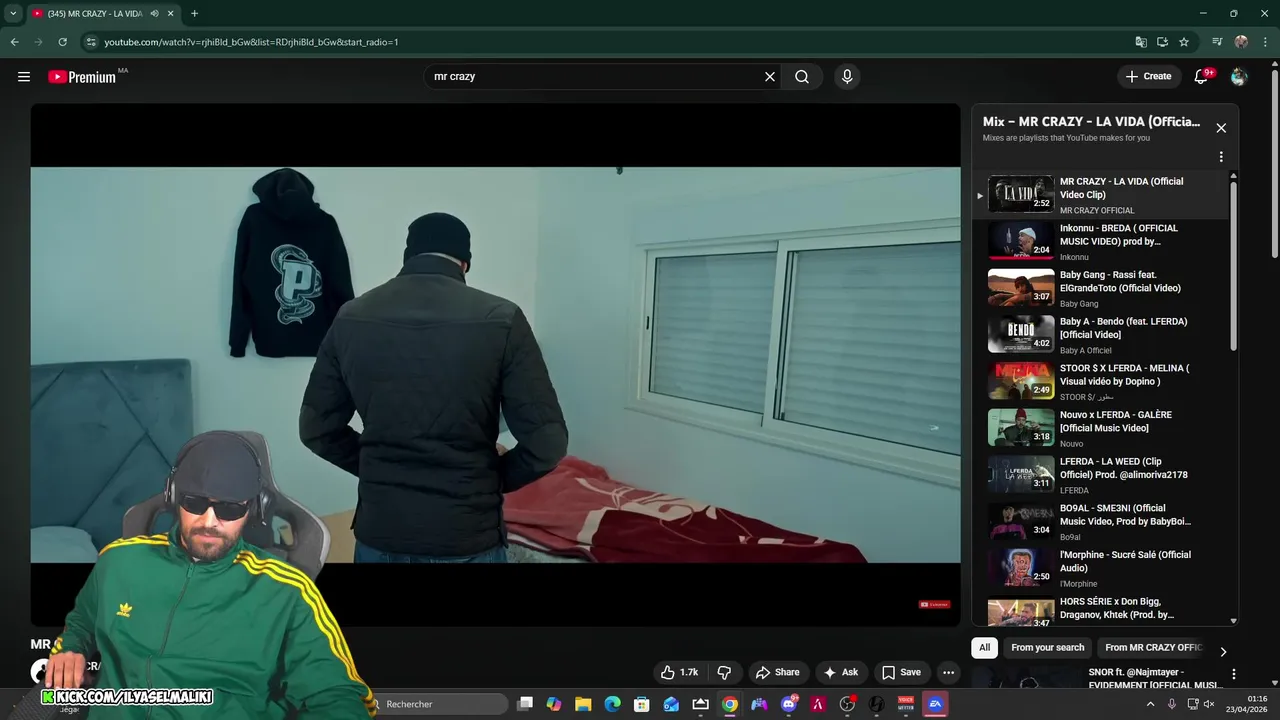Share the video
Image resolution: width=1280 pixels, height=720 pixels.
click(x=777, y=673)
